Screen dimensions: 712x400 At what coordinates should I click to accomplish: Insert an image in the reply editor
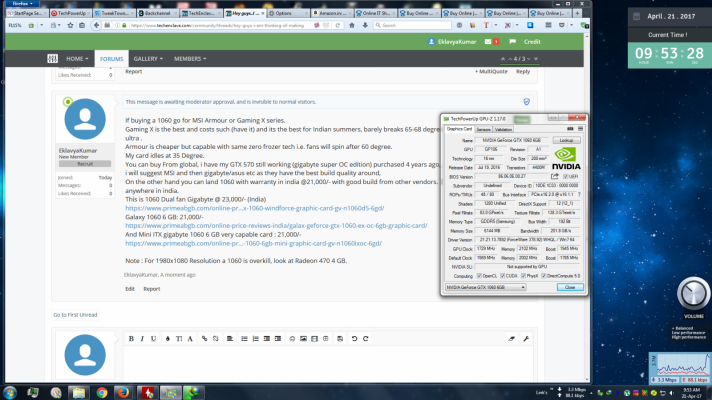tap(303, 338)
